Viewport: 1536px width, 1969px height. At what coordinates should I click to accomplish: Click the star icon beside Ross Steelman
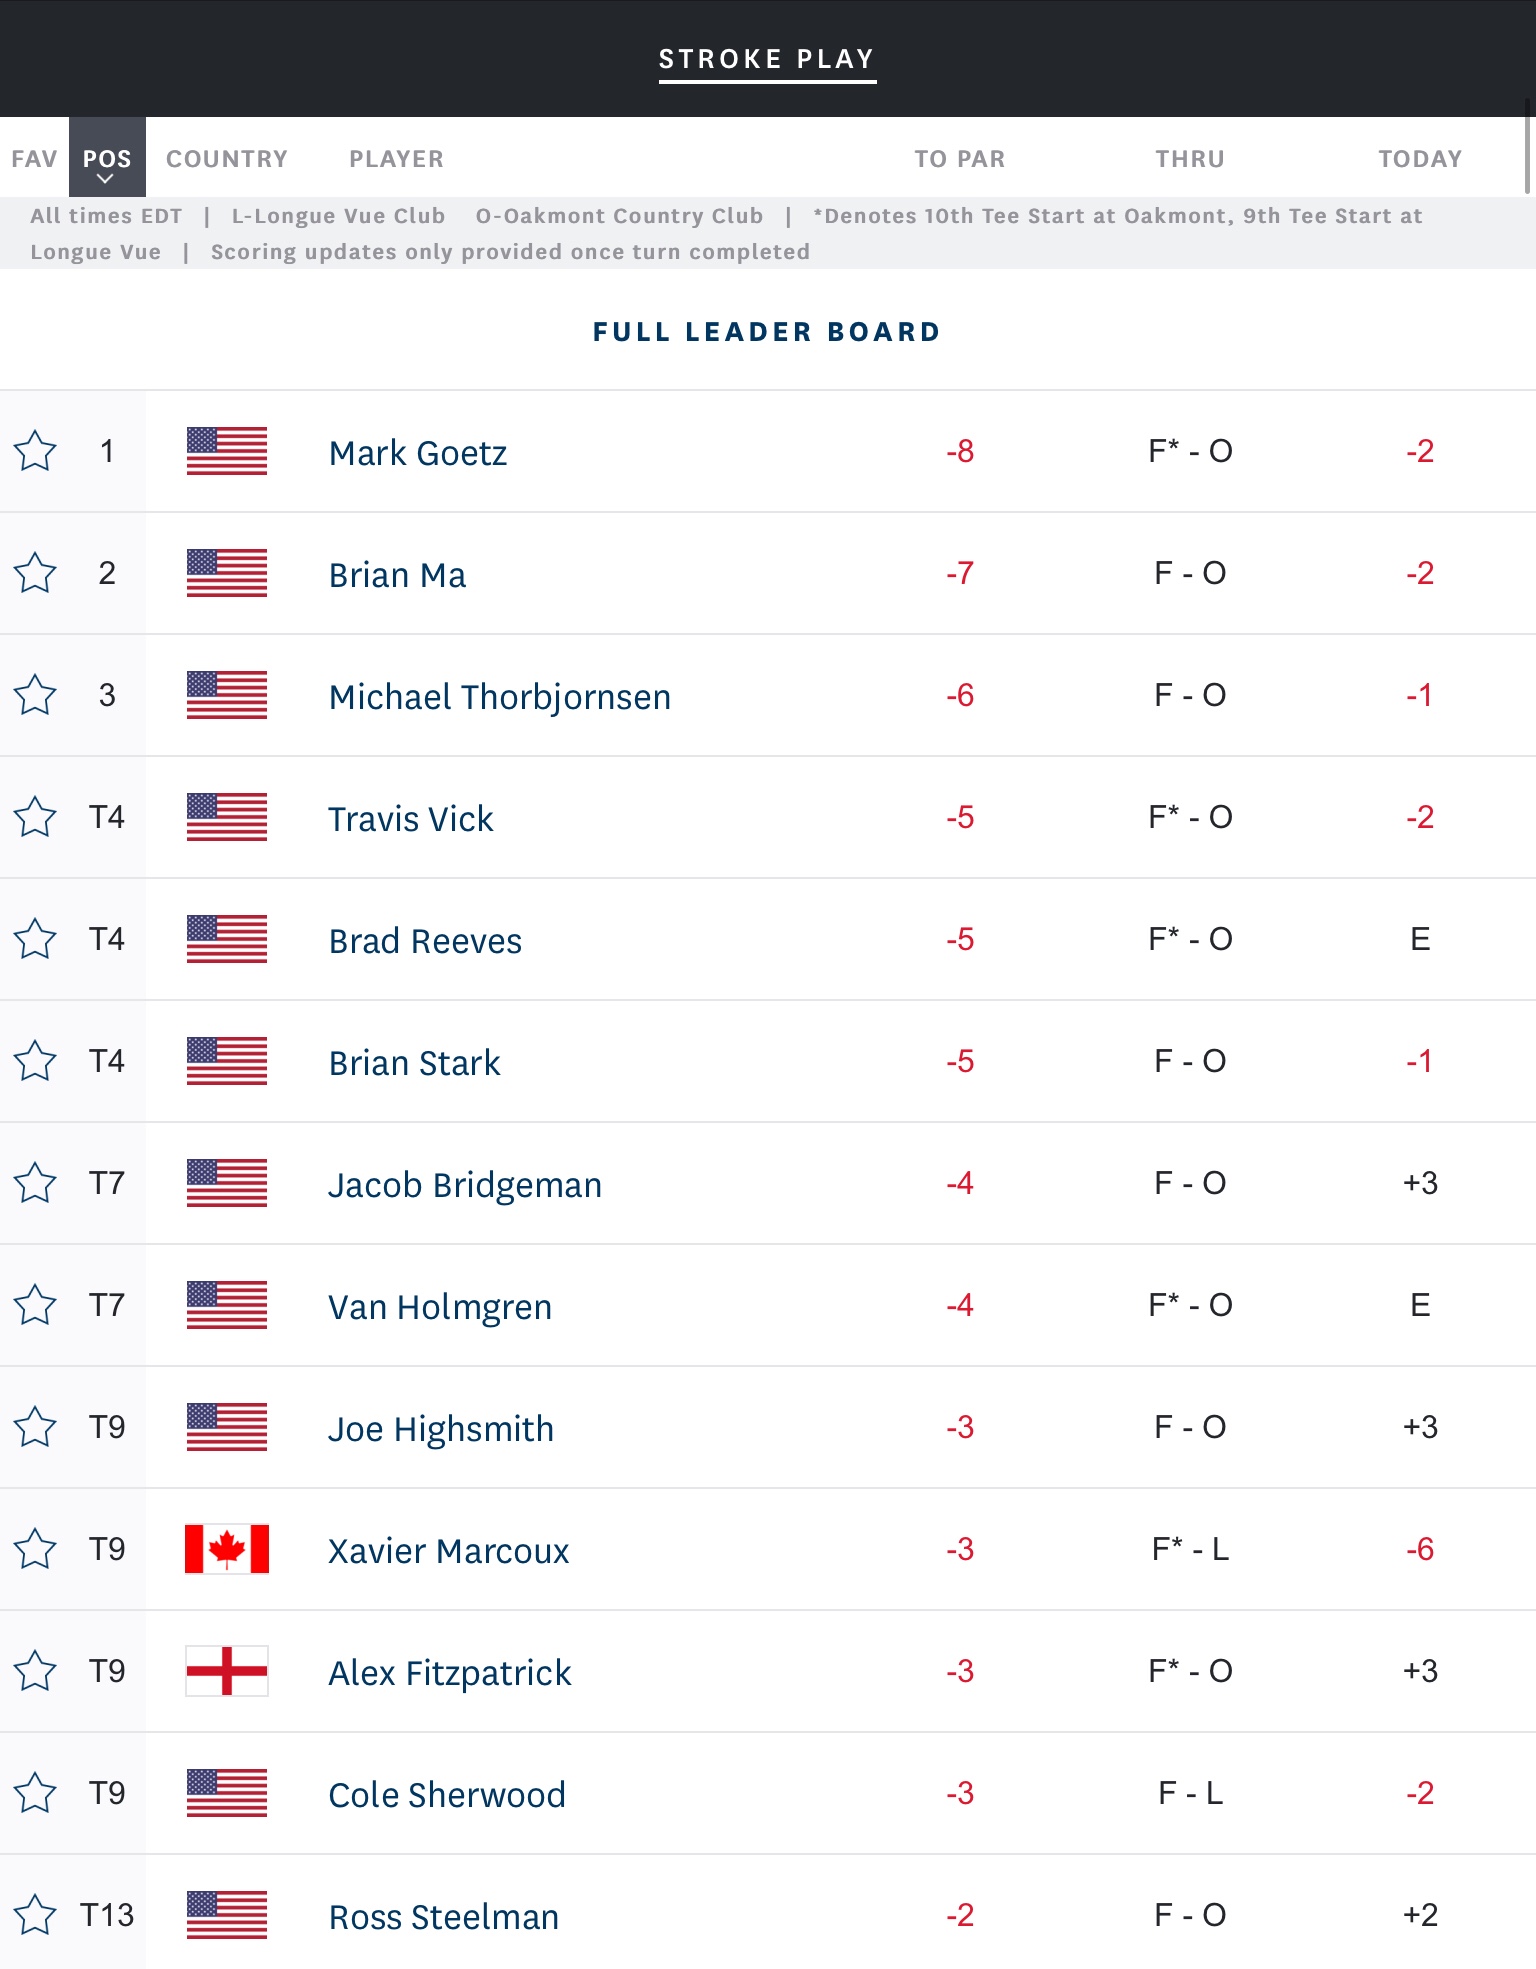tap(35, 1915)
